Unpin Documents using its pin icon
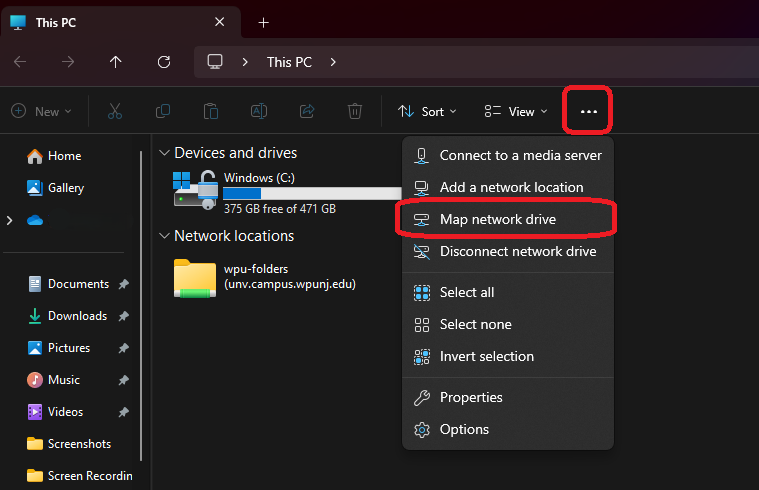Screen dimensions: 759x490 click(x=124, y=284)
